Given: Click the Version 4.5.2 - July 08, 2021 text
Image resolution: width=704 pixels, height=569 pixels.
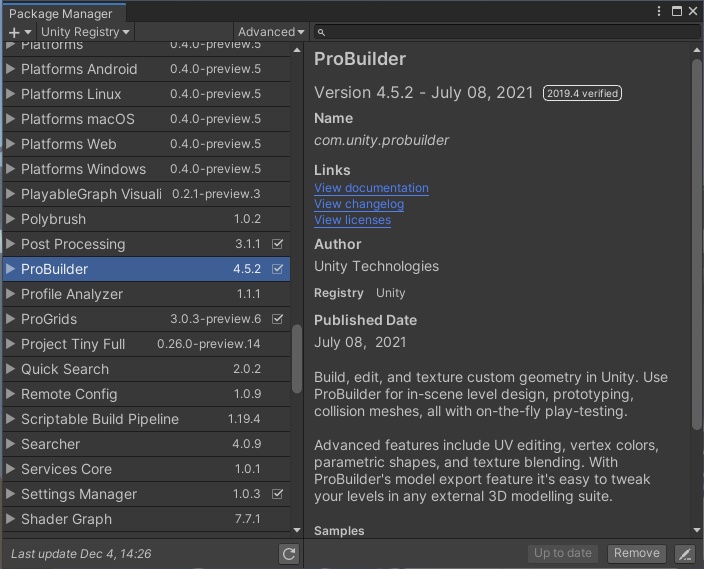Looking at the screenshot, I should click(x=423, y=93).
